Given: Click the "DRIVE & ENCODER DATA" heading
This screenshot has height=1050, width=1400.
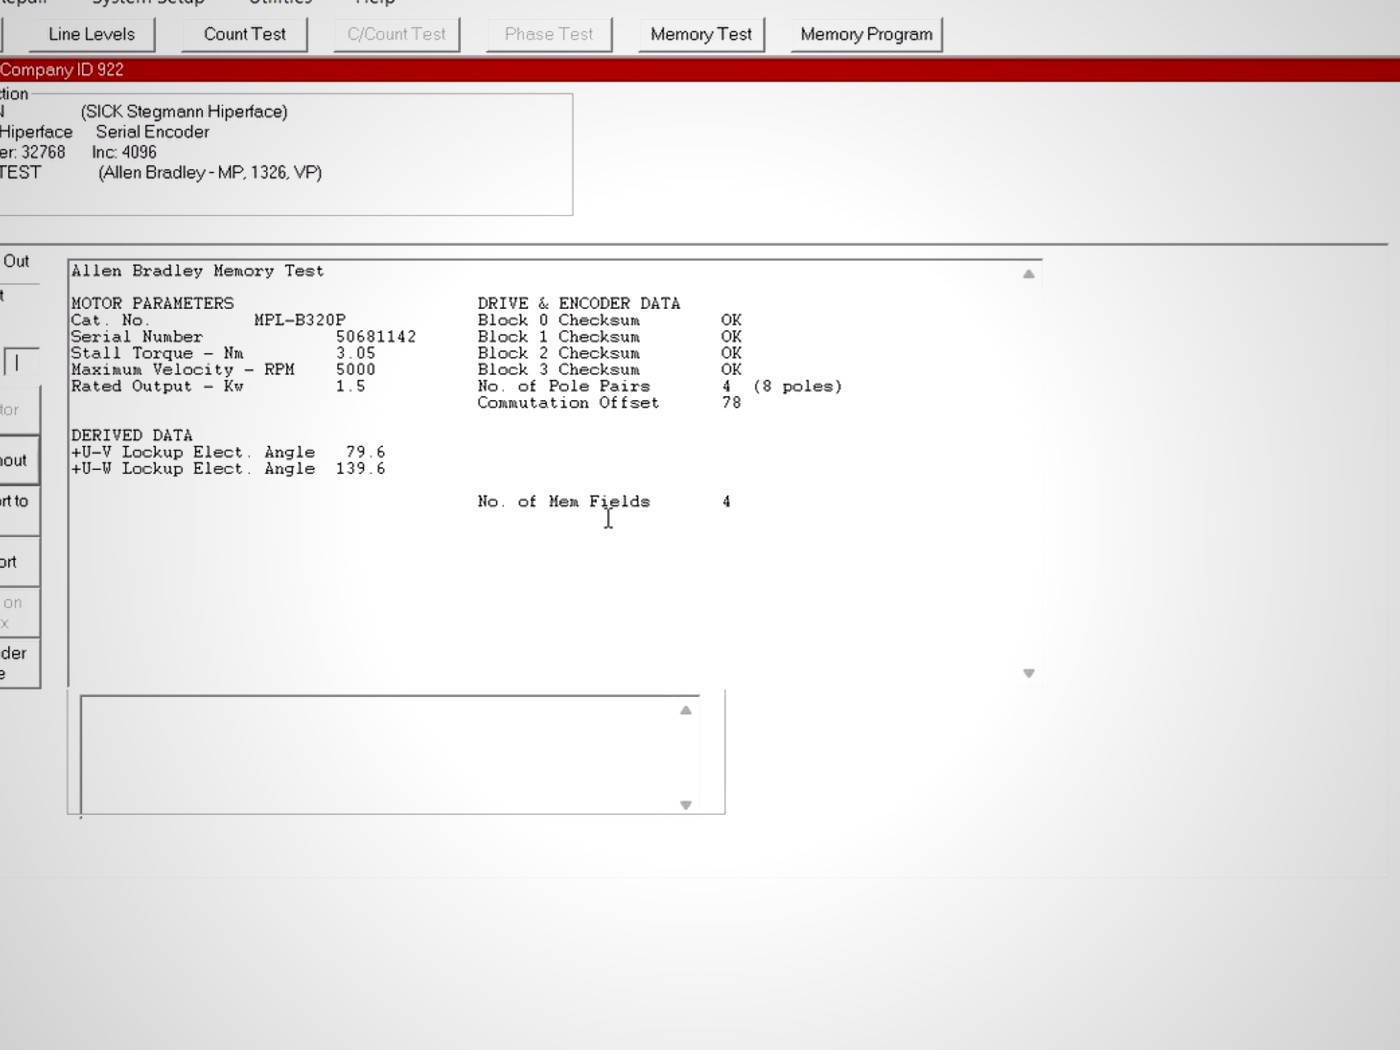Looking at the screenshot, I should 579,303.
